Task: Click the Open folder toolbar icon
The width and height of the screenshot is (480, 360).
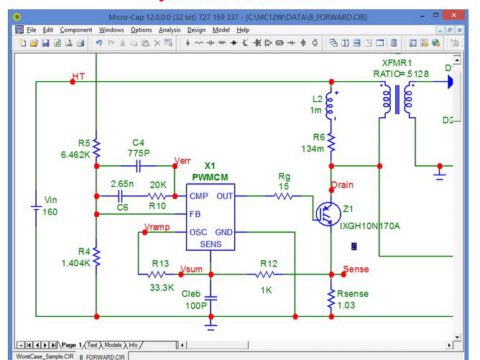Action: (34, 43)
